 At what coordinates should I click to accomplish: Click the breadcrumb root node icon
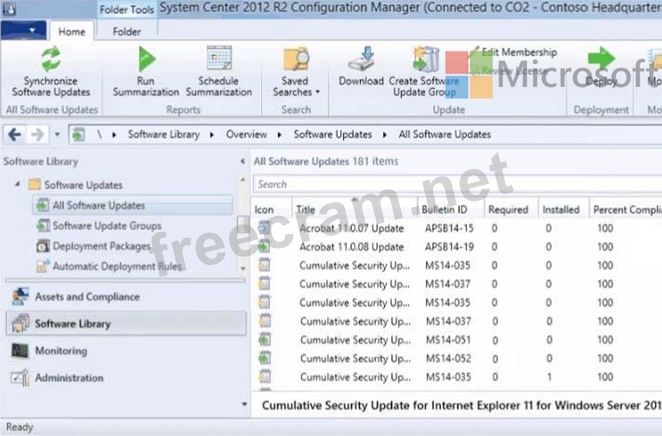tap(79, 135)
